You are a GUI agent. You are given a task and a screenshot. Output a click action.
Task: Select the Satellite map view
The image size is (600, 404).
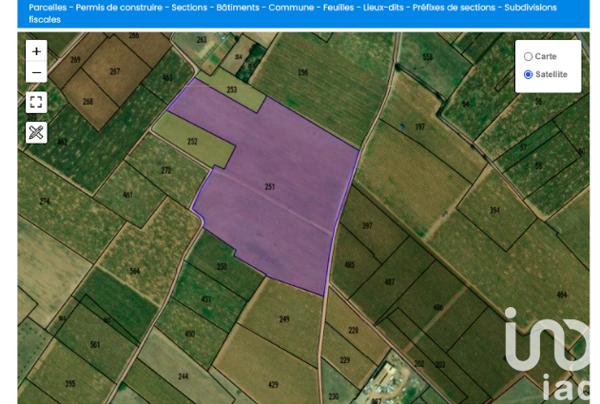tap(529, 74)
